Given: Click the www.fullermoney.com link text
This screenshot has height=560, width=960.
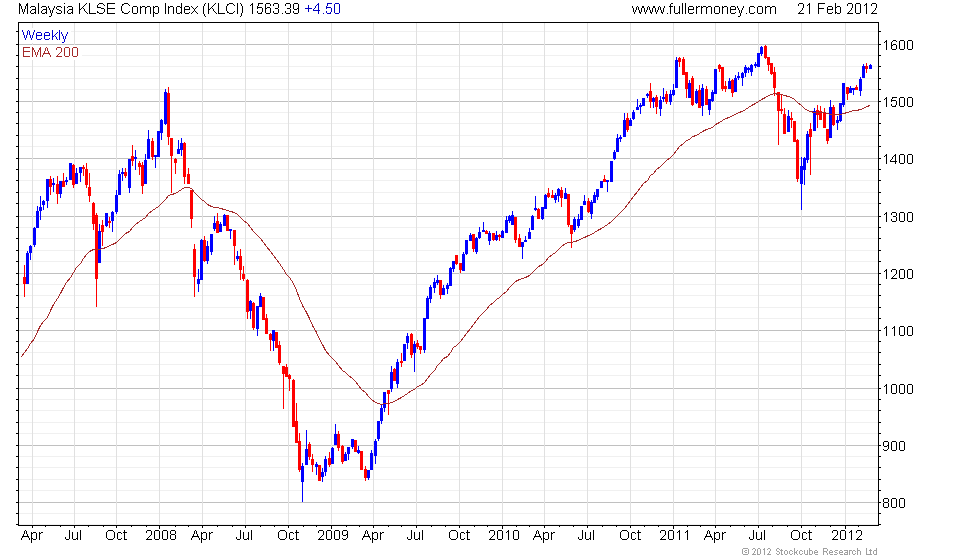Looking at the screenshot, I should (703, 9).
